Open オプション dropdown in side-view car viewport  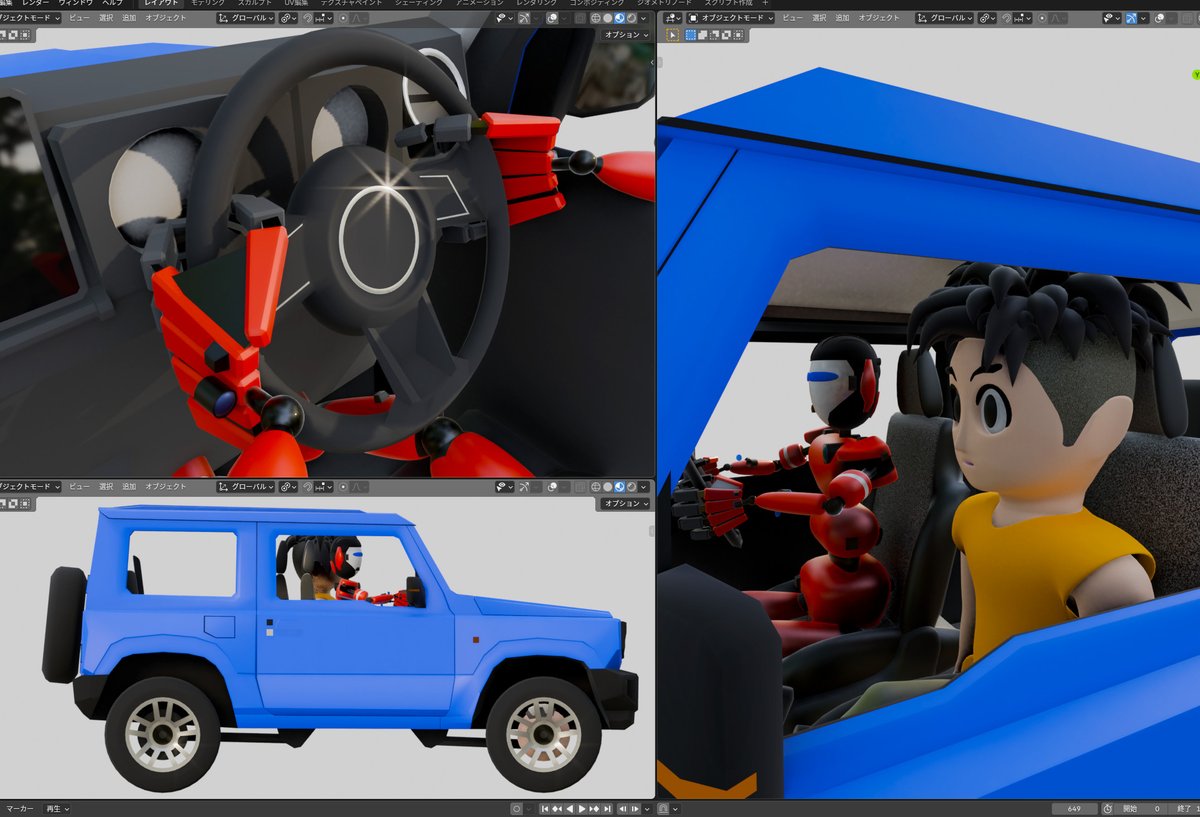pos(626,503)
